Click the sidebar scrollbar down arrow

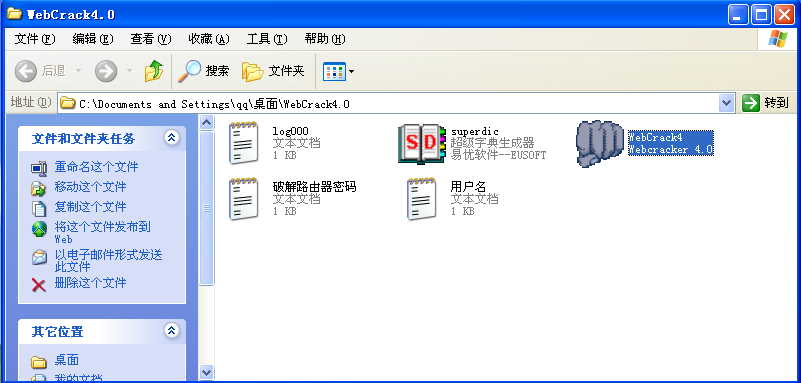pyautogui.click(x=206, y=372)
